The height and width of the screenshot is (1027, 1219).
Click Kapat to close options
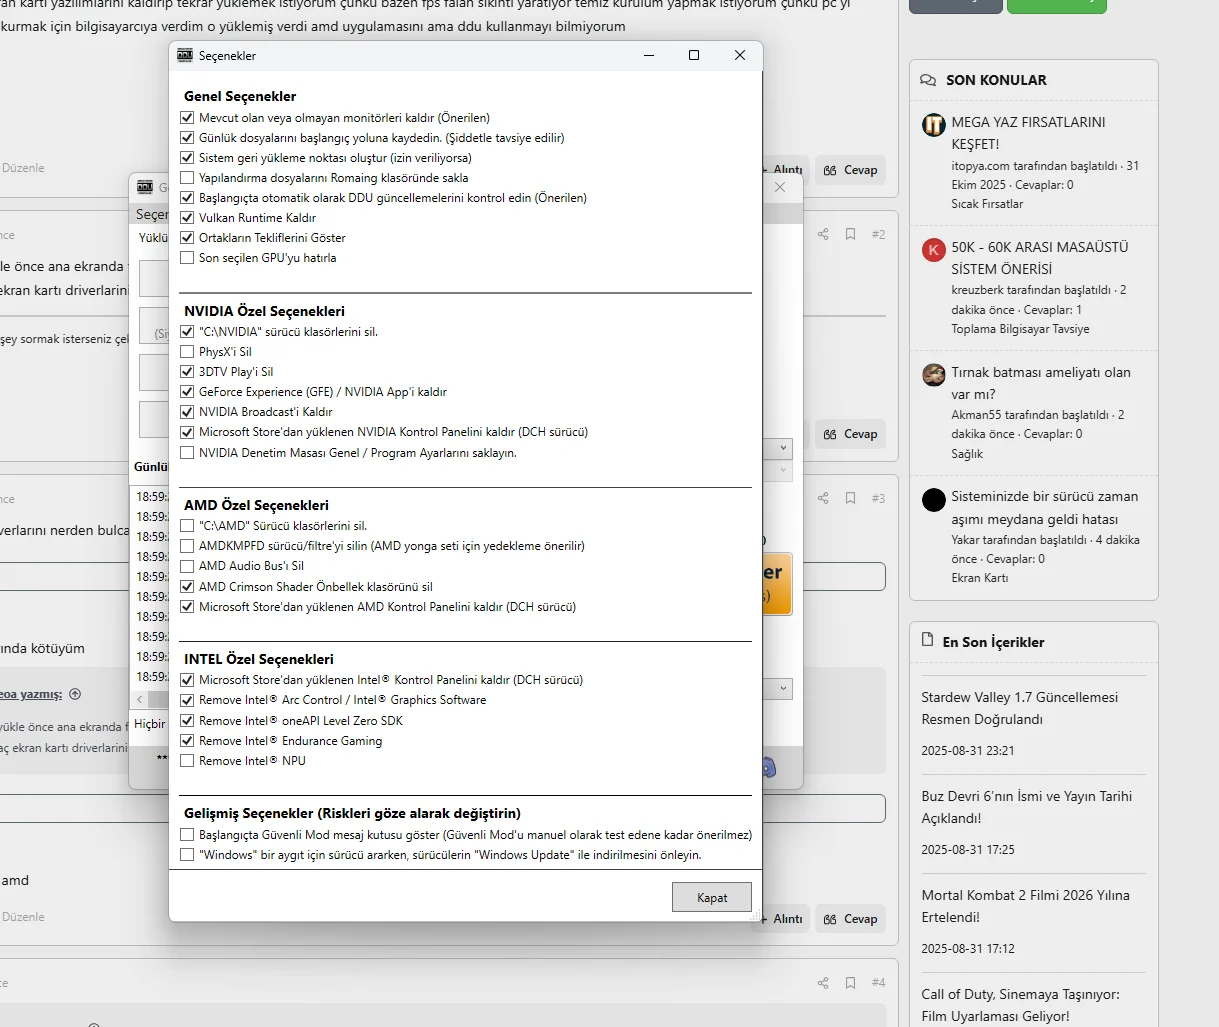[711, 897]
